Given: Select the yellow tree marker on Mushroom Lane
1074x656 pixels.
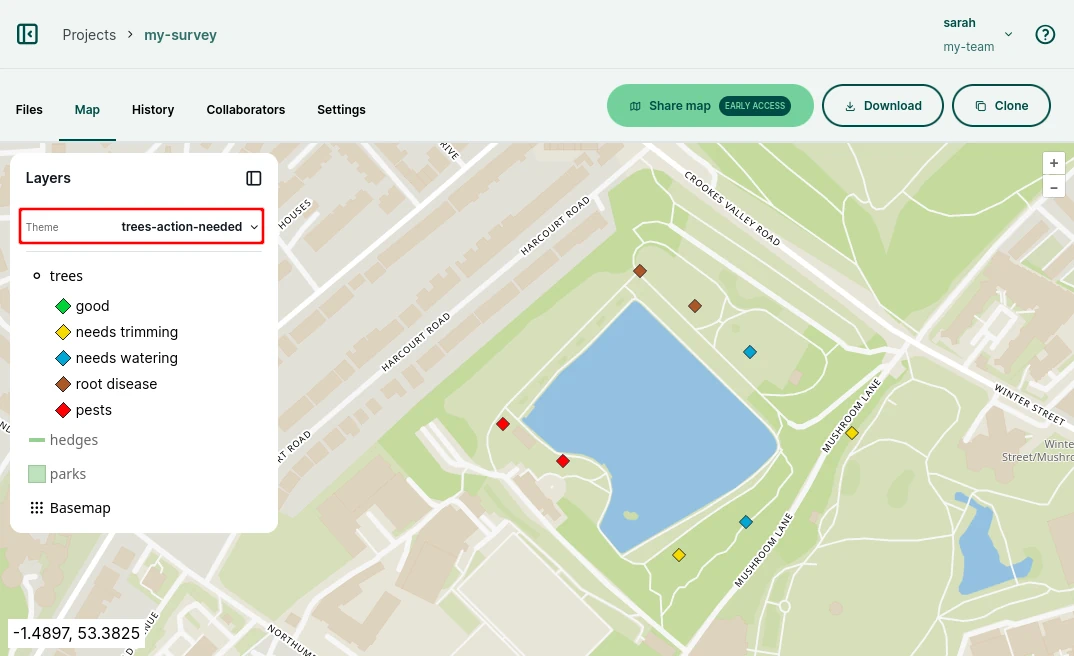Looking at the screenshot, I should (x=851, y=433).
